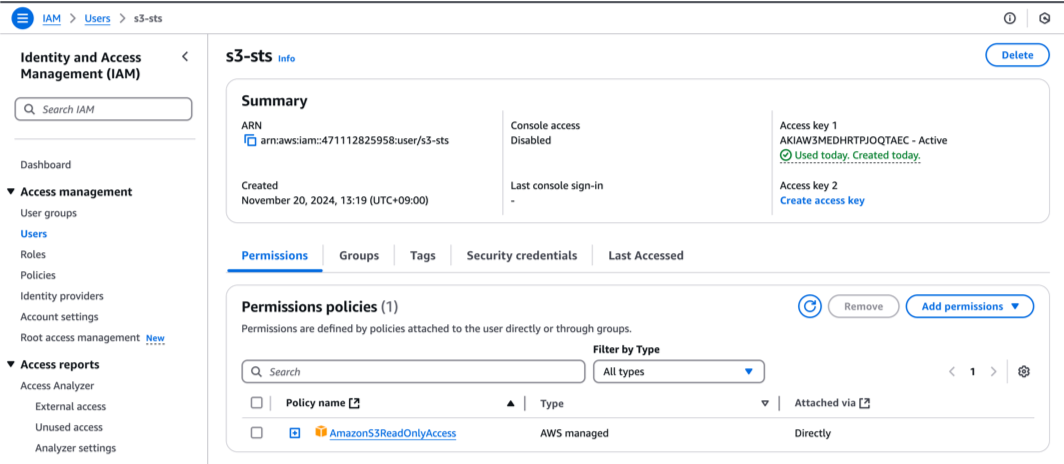Refresh the permissions policies list
Image resolution: width=1064 pixels, height=464 pixels.
click(809, 307)
